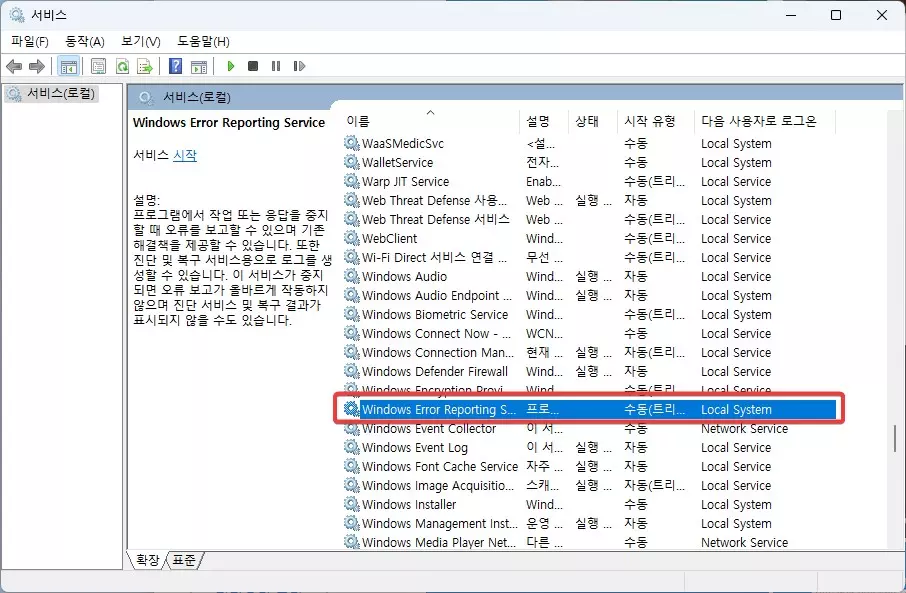Click the 시작 link to start the service

[x=183, y=152]
